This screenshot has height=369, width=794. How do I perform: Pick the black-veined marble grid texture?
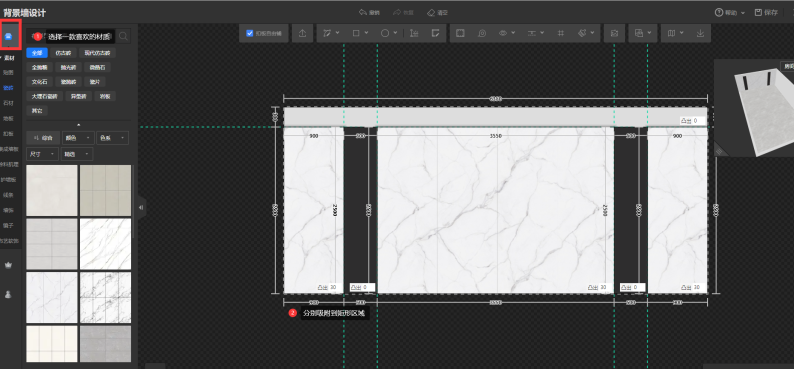pyautogui.click(x=105, y=298)
